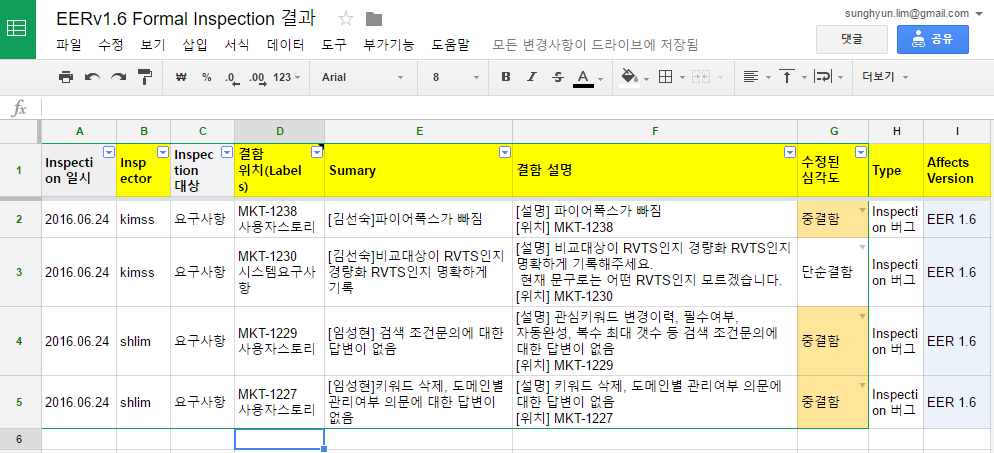Open the move-to-folder icon
Viewport: 994px width, 453px height.
point(374,19)
